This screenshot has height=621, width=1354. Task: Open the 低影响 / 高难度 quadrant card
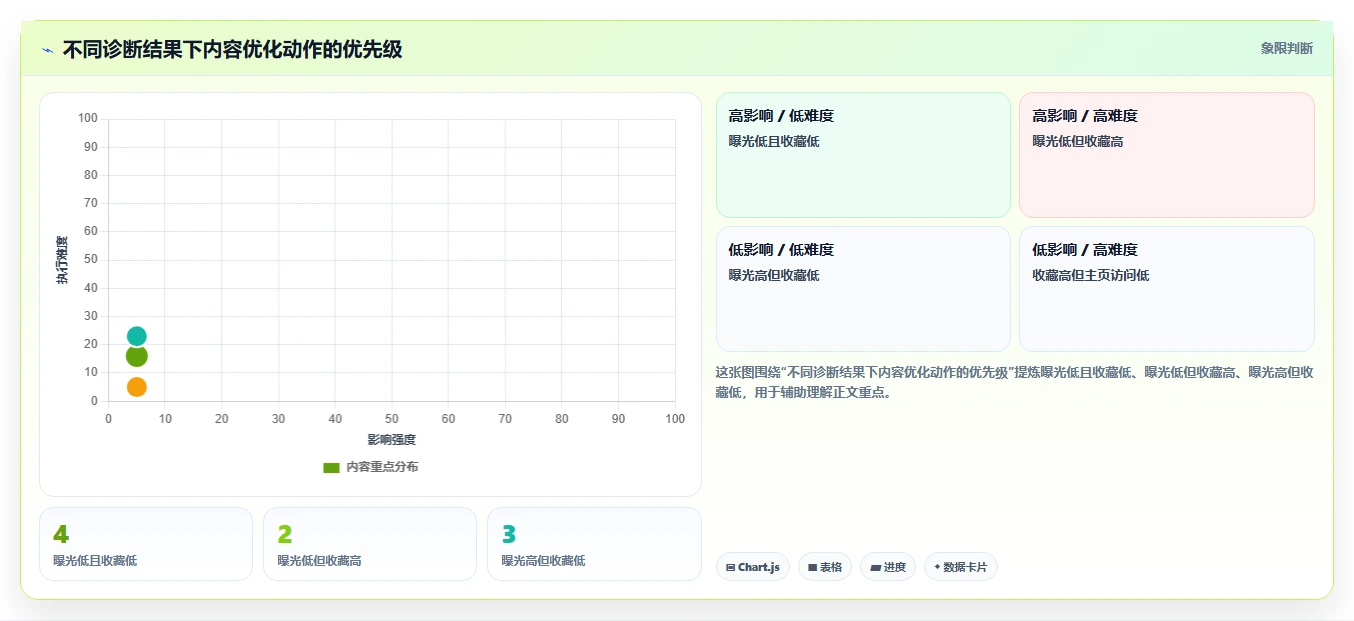click(1166, 289)
